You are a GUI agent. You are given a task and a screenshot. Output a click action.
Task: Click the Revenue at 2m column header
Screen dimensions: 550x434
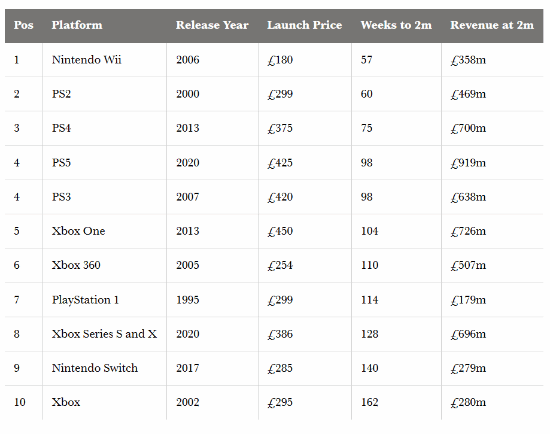492,25
